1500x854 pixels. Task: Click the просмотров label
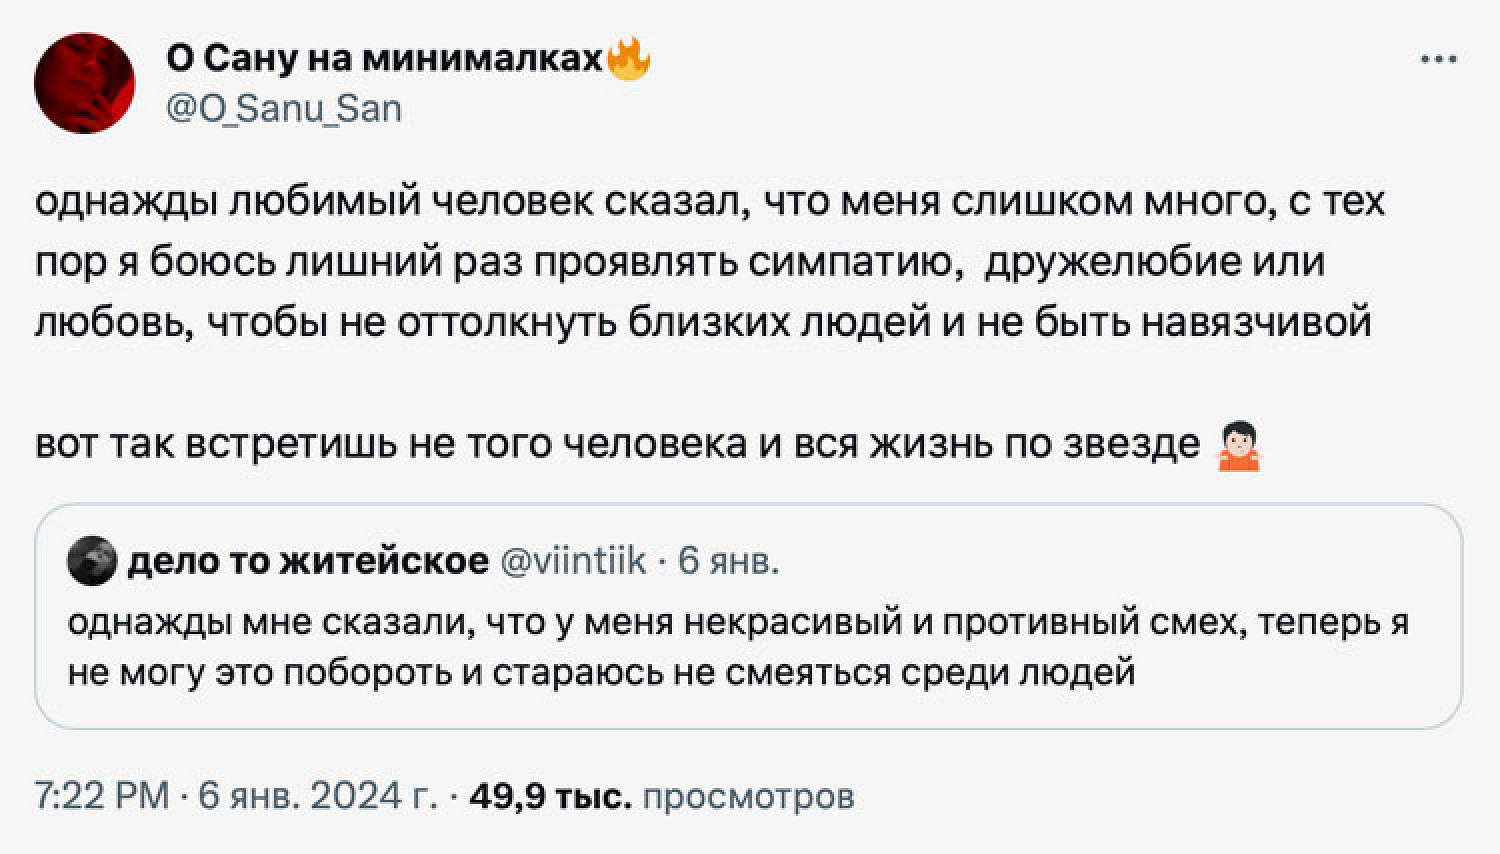(x=748, y=796)
